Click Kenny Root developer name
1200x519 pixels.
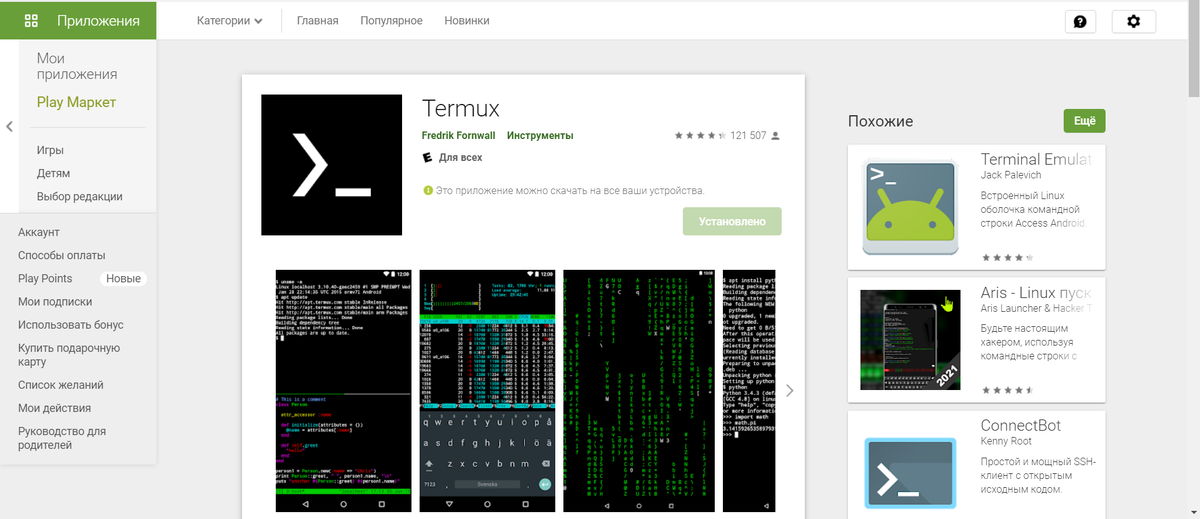pyautogui.click(x=1008, y=441)
